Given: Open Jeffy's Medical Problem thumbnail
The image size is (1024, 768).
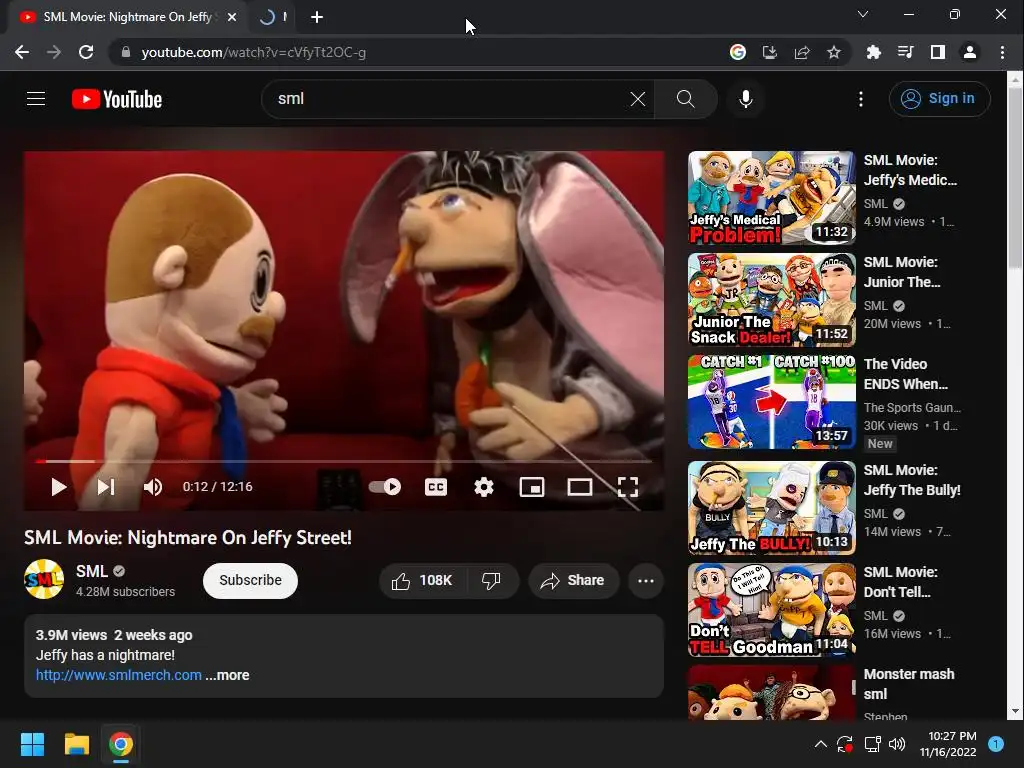Looking at the screenshot, I should click(x=771, y=198).
